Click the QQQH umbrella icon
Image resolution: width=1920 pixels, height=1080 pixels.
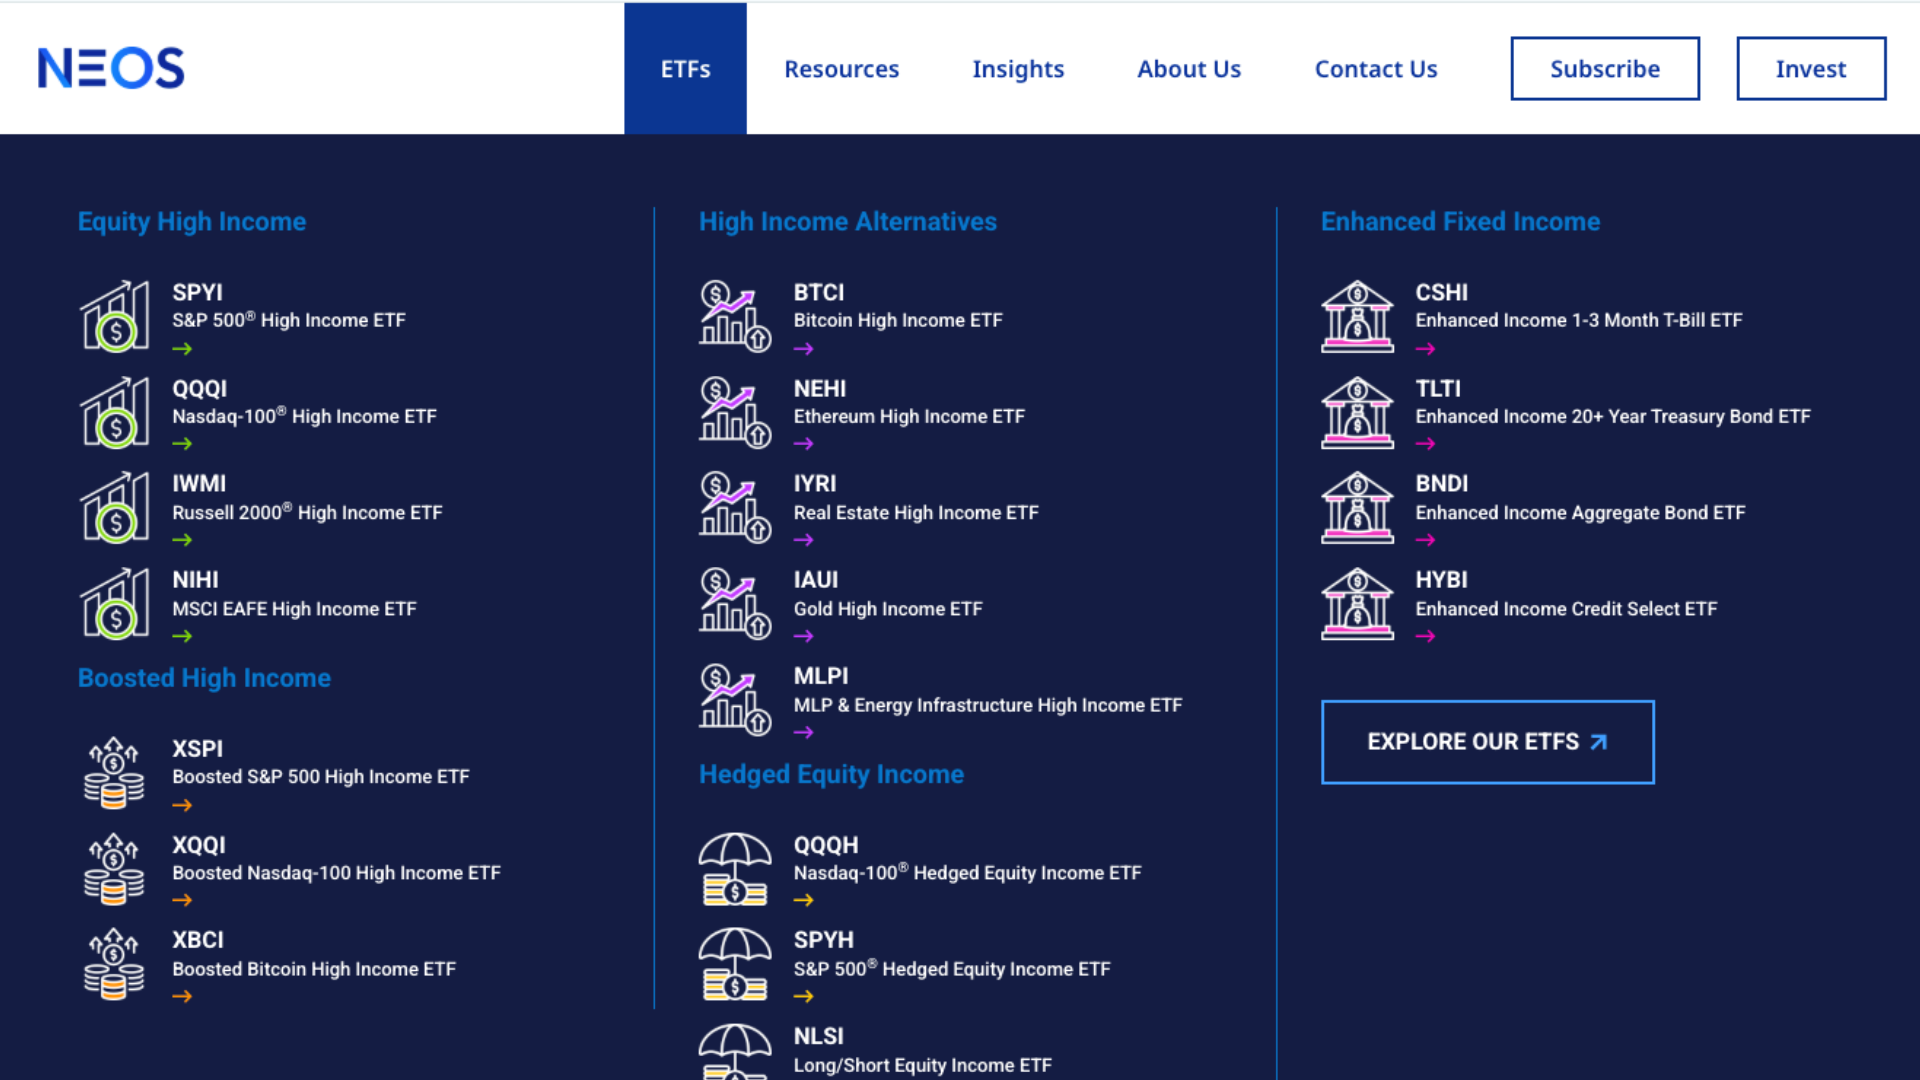point(735,869)
